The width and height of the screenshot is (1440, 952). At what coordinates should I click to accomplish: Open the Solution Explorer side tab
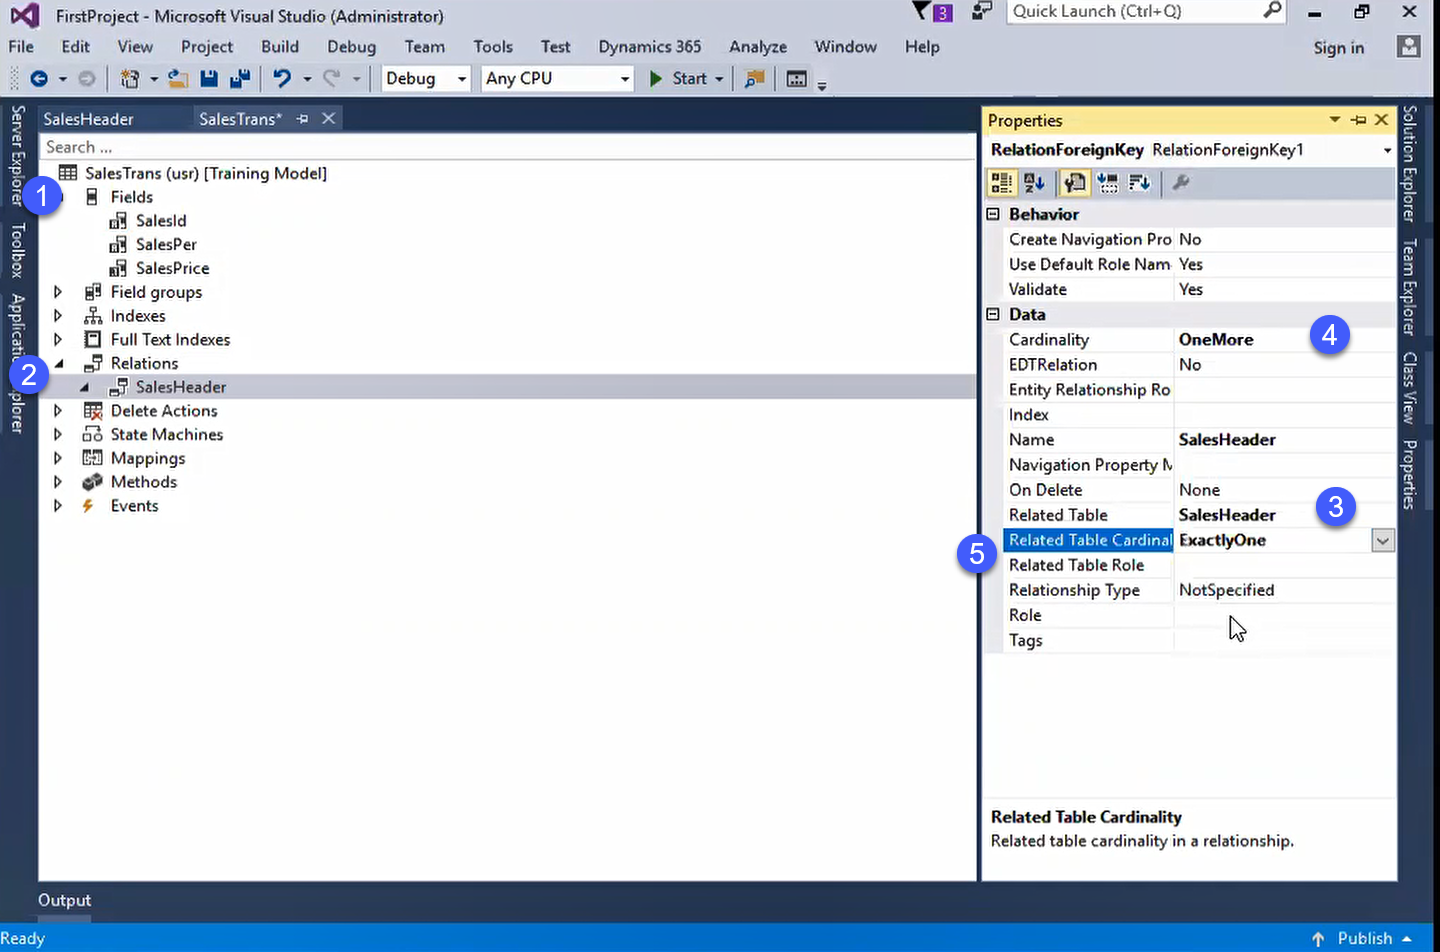[x=1409, y=163]
